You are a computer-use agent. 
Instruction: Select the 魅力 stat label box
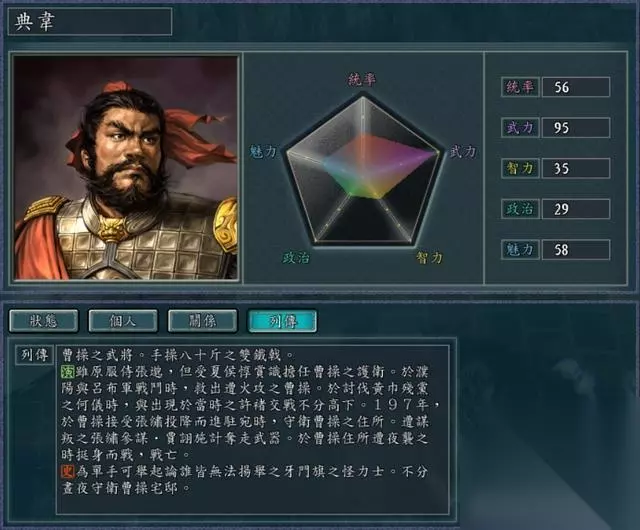point(520,249)
